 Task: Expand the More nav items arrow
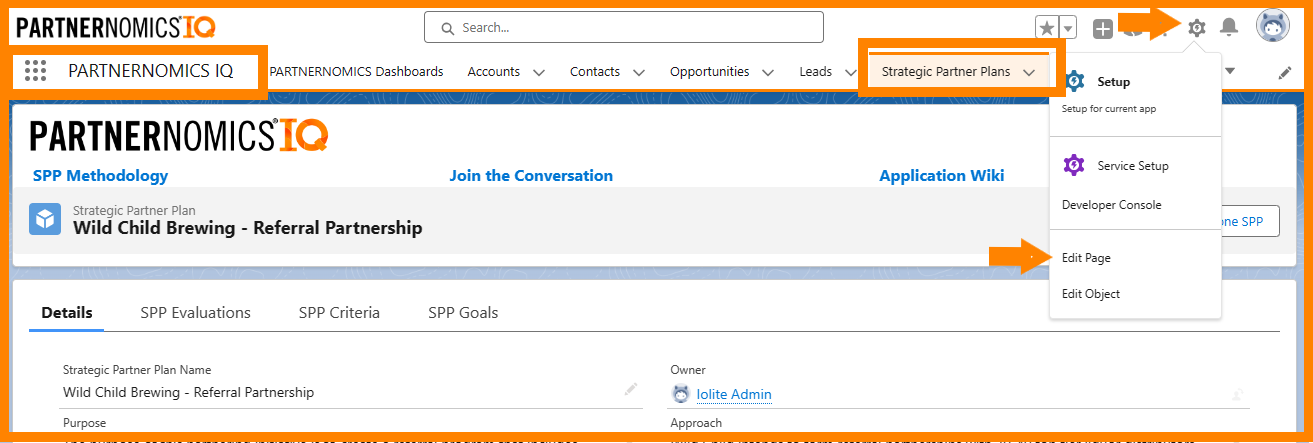click(1230, 71)
